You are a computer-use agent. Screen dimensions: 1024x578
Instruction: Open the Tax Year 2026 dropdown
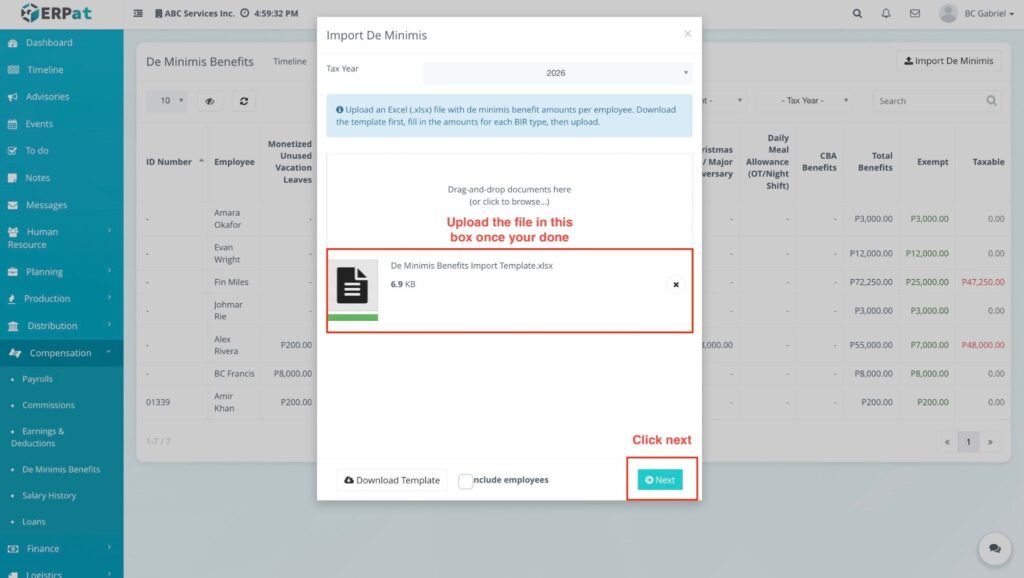pos(557,72)
